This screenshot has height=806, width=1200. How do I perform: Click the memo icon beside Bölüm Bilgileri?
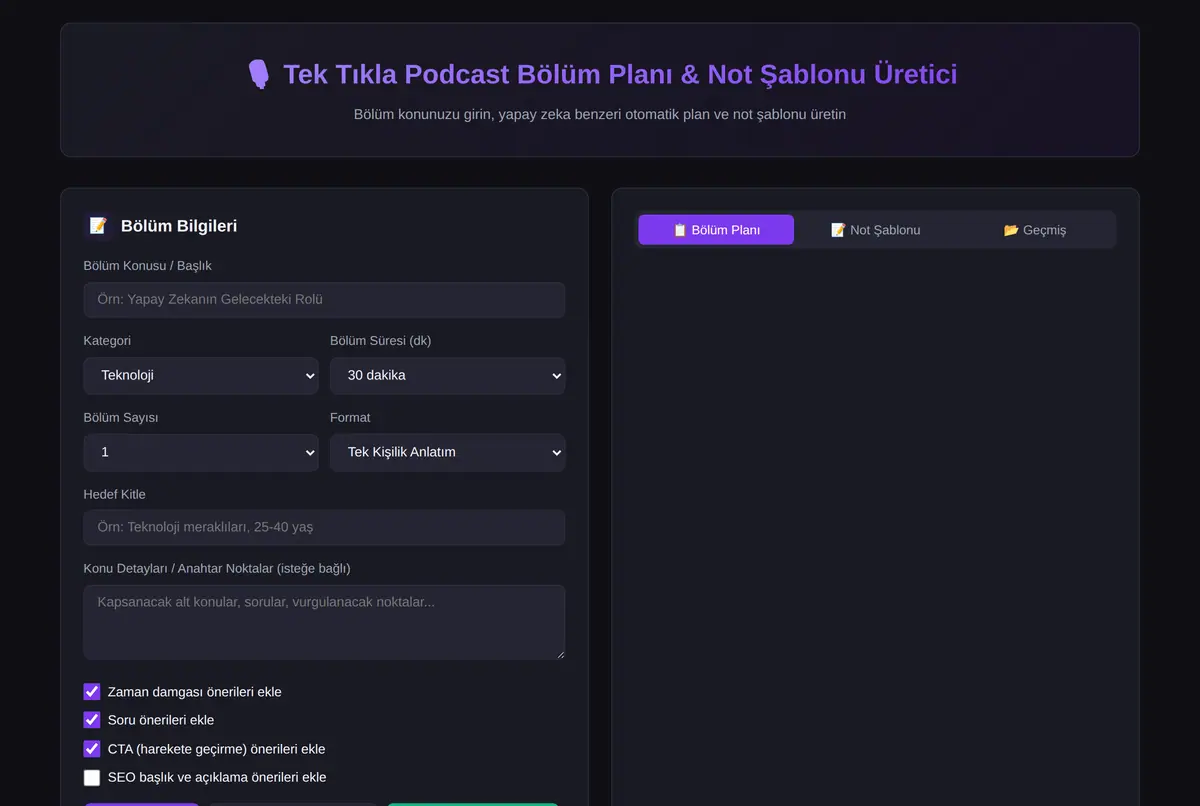click(98, 226)
